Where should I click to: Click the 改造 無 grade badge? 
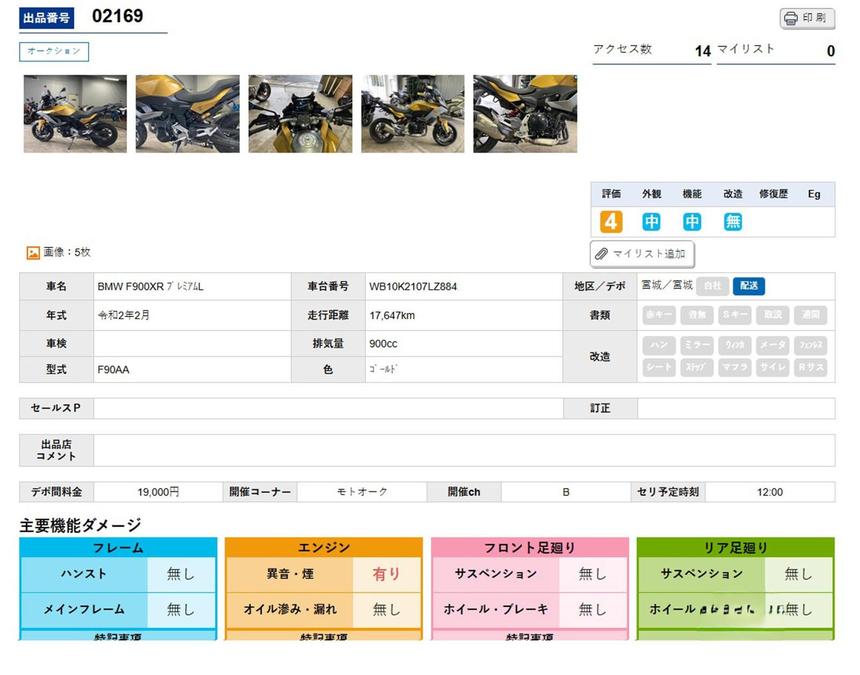click(x=733, y=222)
